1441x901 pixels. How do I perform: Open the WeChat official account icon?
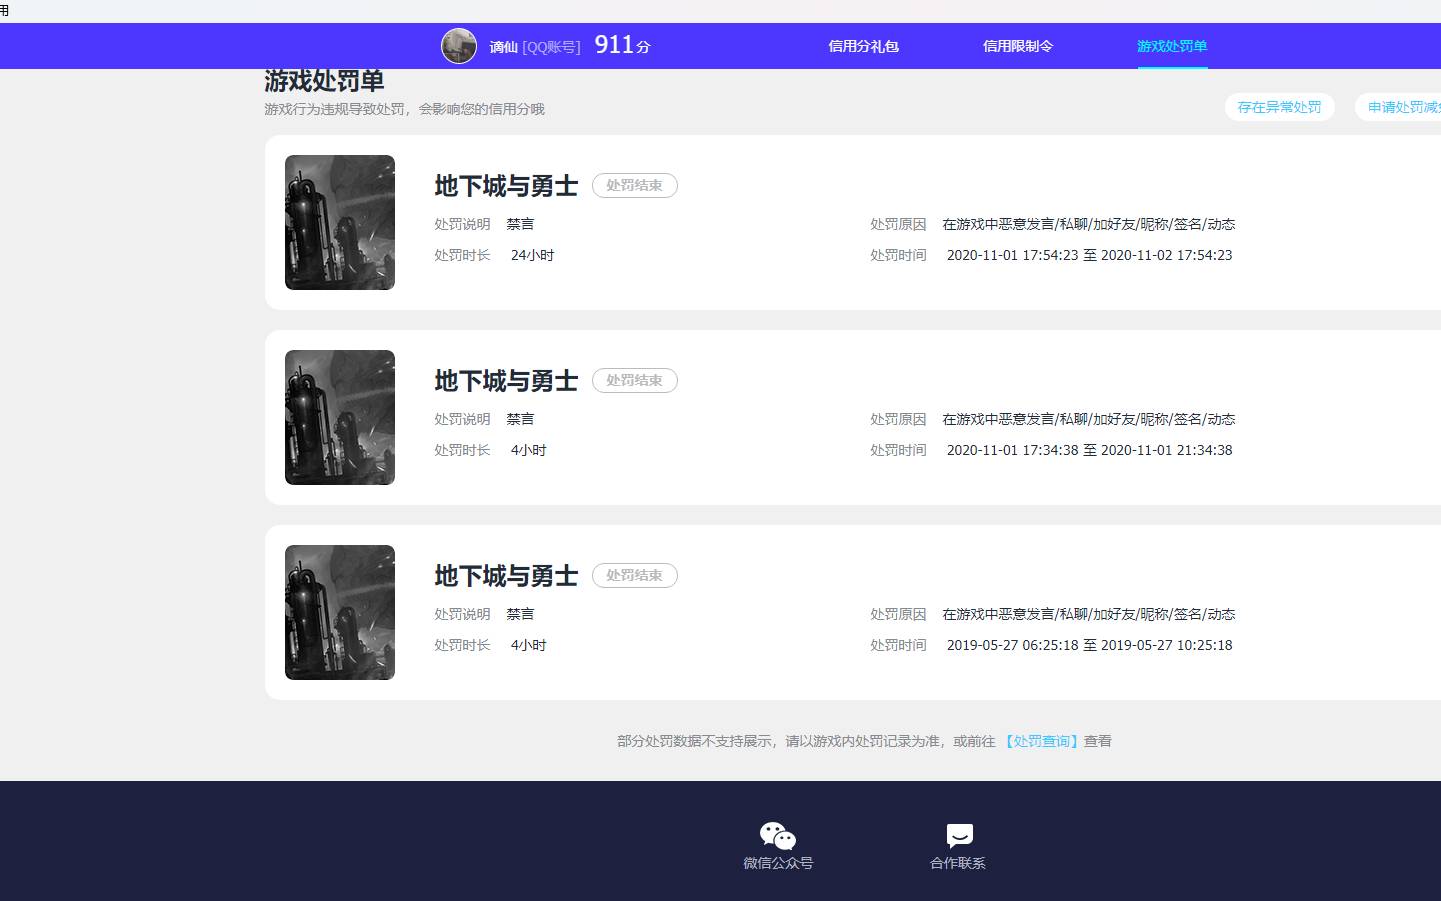(778, 835)
